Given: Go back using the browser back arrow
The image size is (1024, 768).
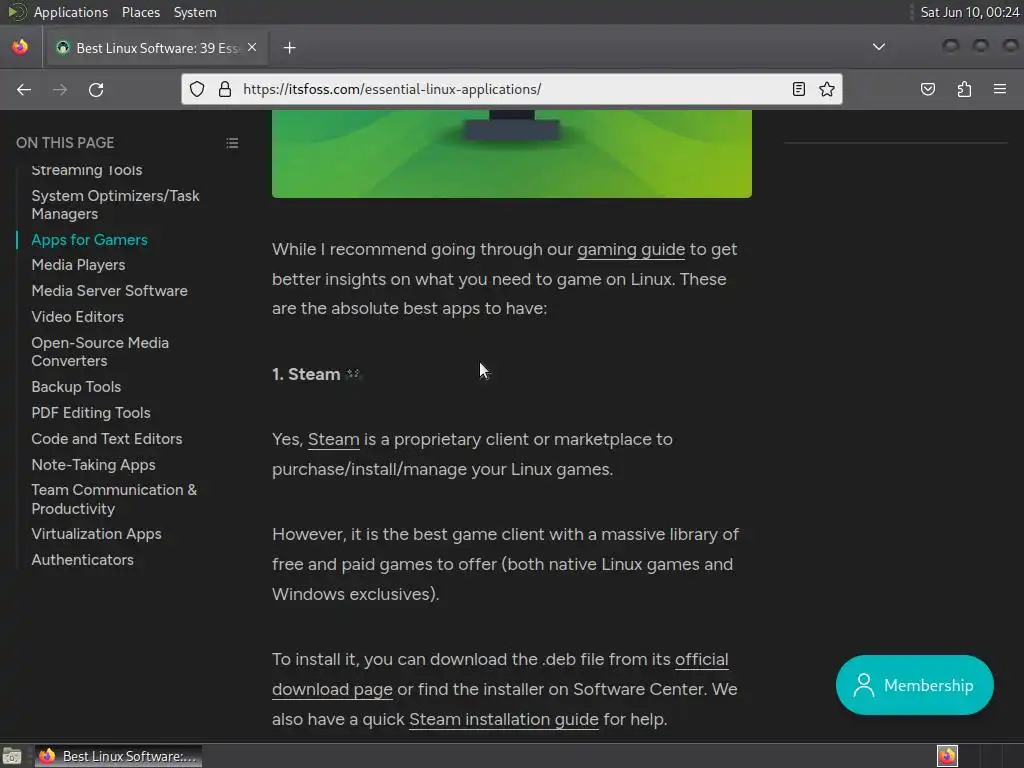Looking at the screenshot, I should pos(24,89).
